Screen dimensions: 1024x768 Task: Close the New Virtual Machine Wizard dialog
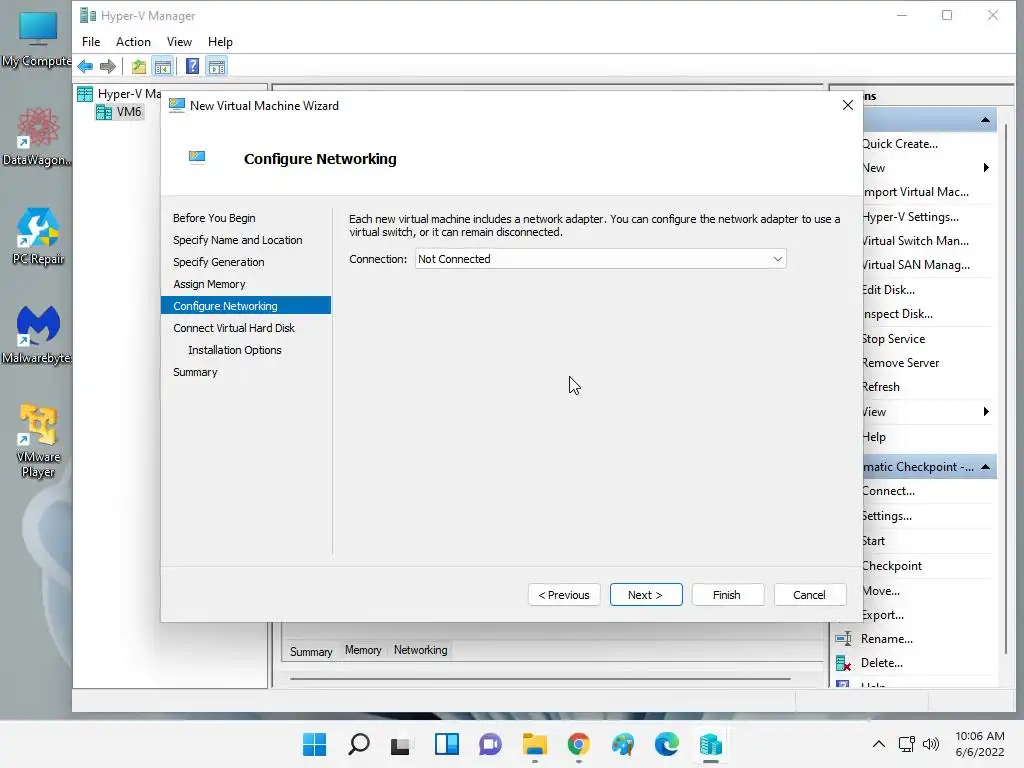click(848, 105)
